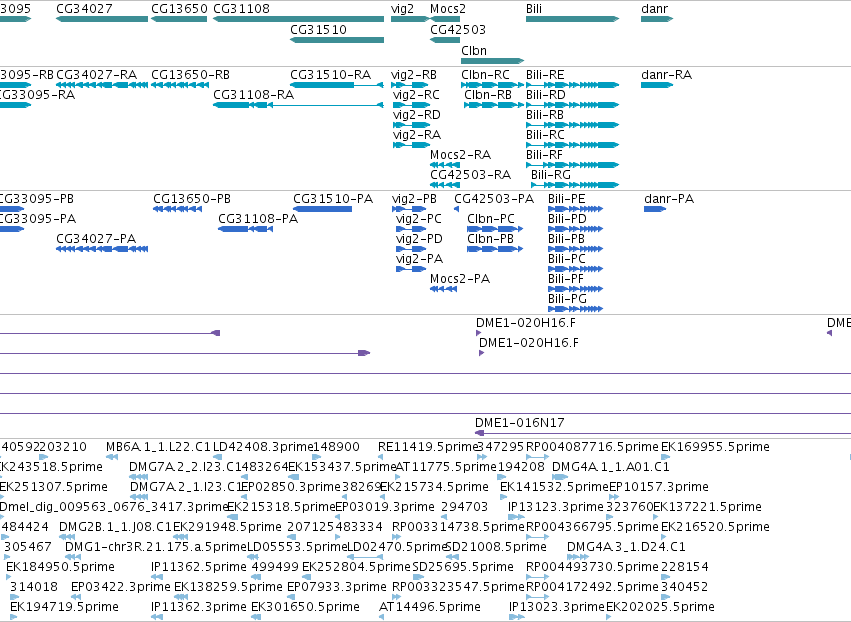Open the danr-RA transcript
851x622 pixels.
(x=657, y=85)
